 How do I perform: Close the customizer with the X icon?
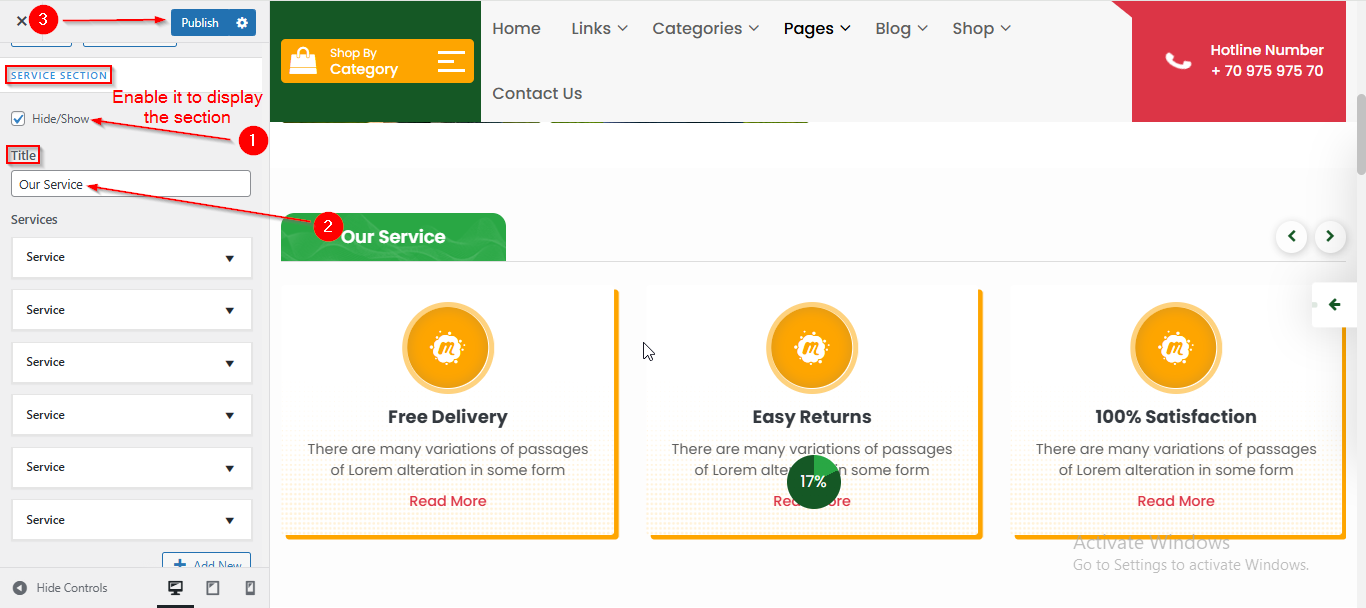[x=21, y=21]
